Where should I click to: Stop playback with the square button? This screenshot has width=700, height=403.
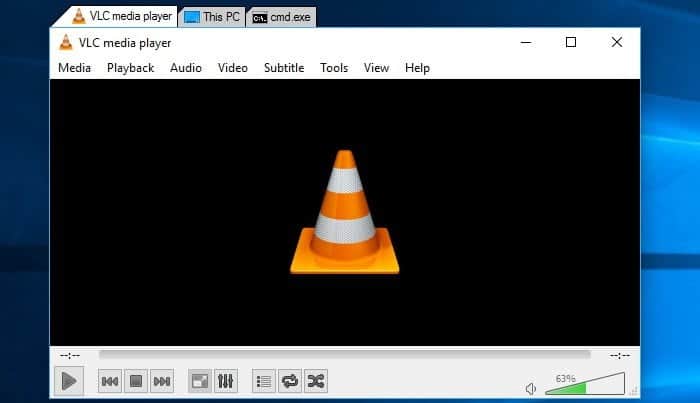pyautogui.click(x=136, y=381)
